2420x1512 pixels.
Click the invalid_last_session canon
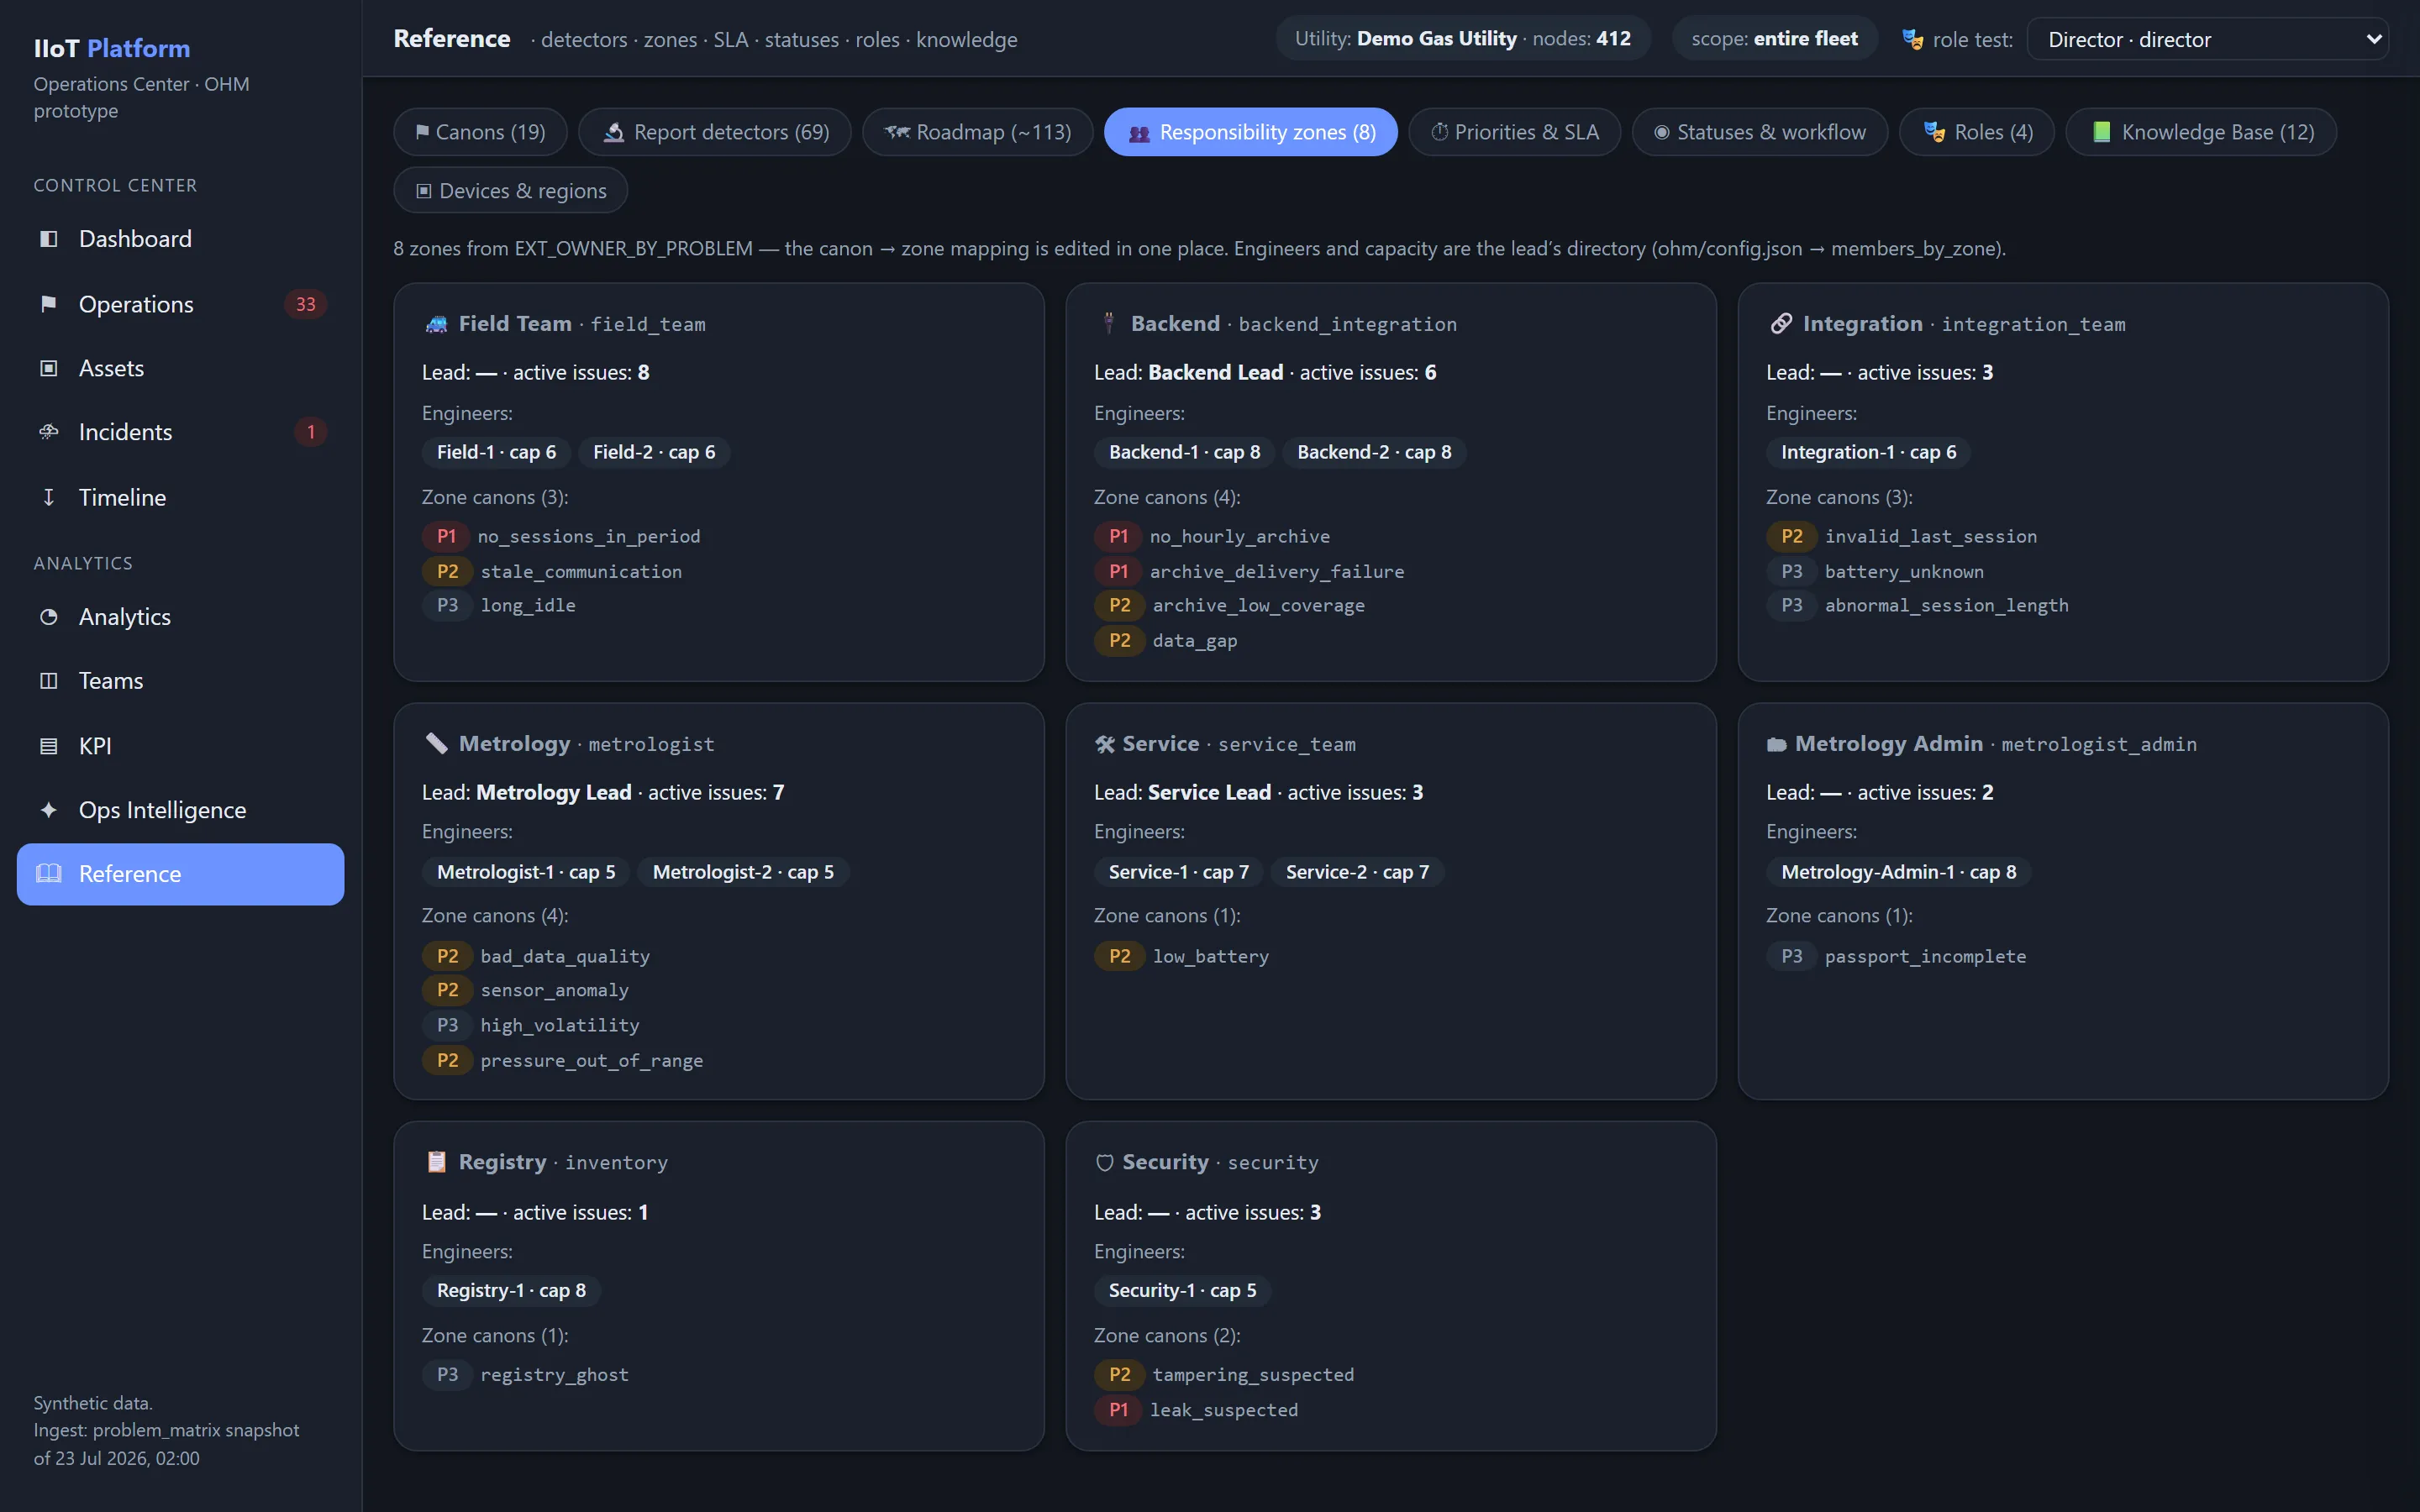coord(1930,537)
